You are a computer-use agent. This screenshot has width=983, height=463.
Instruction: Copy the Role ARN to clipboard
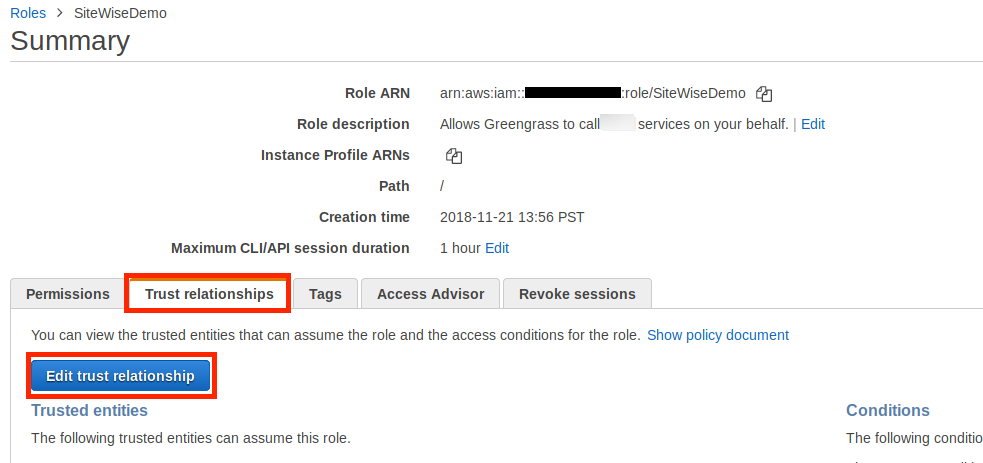764,94
